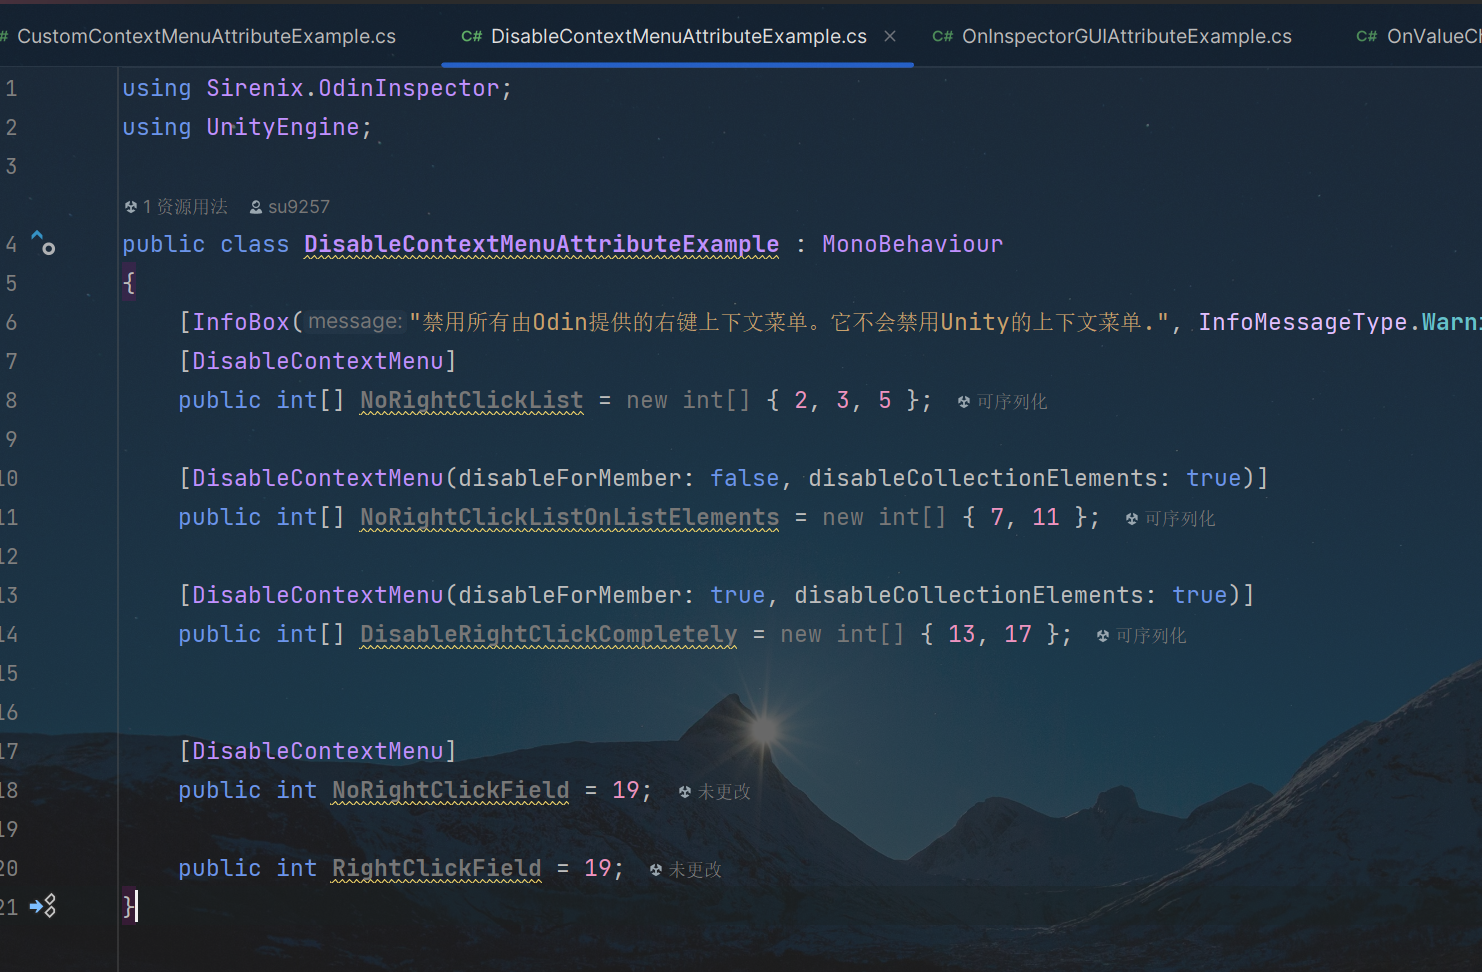Click Unity icon beside RightClickField's 未更改 hint
Screen dimensions: 1482x972
[x=656, y=870]
